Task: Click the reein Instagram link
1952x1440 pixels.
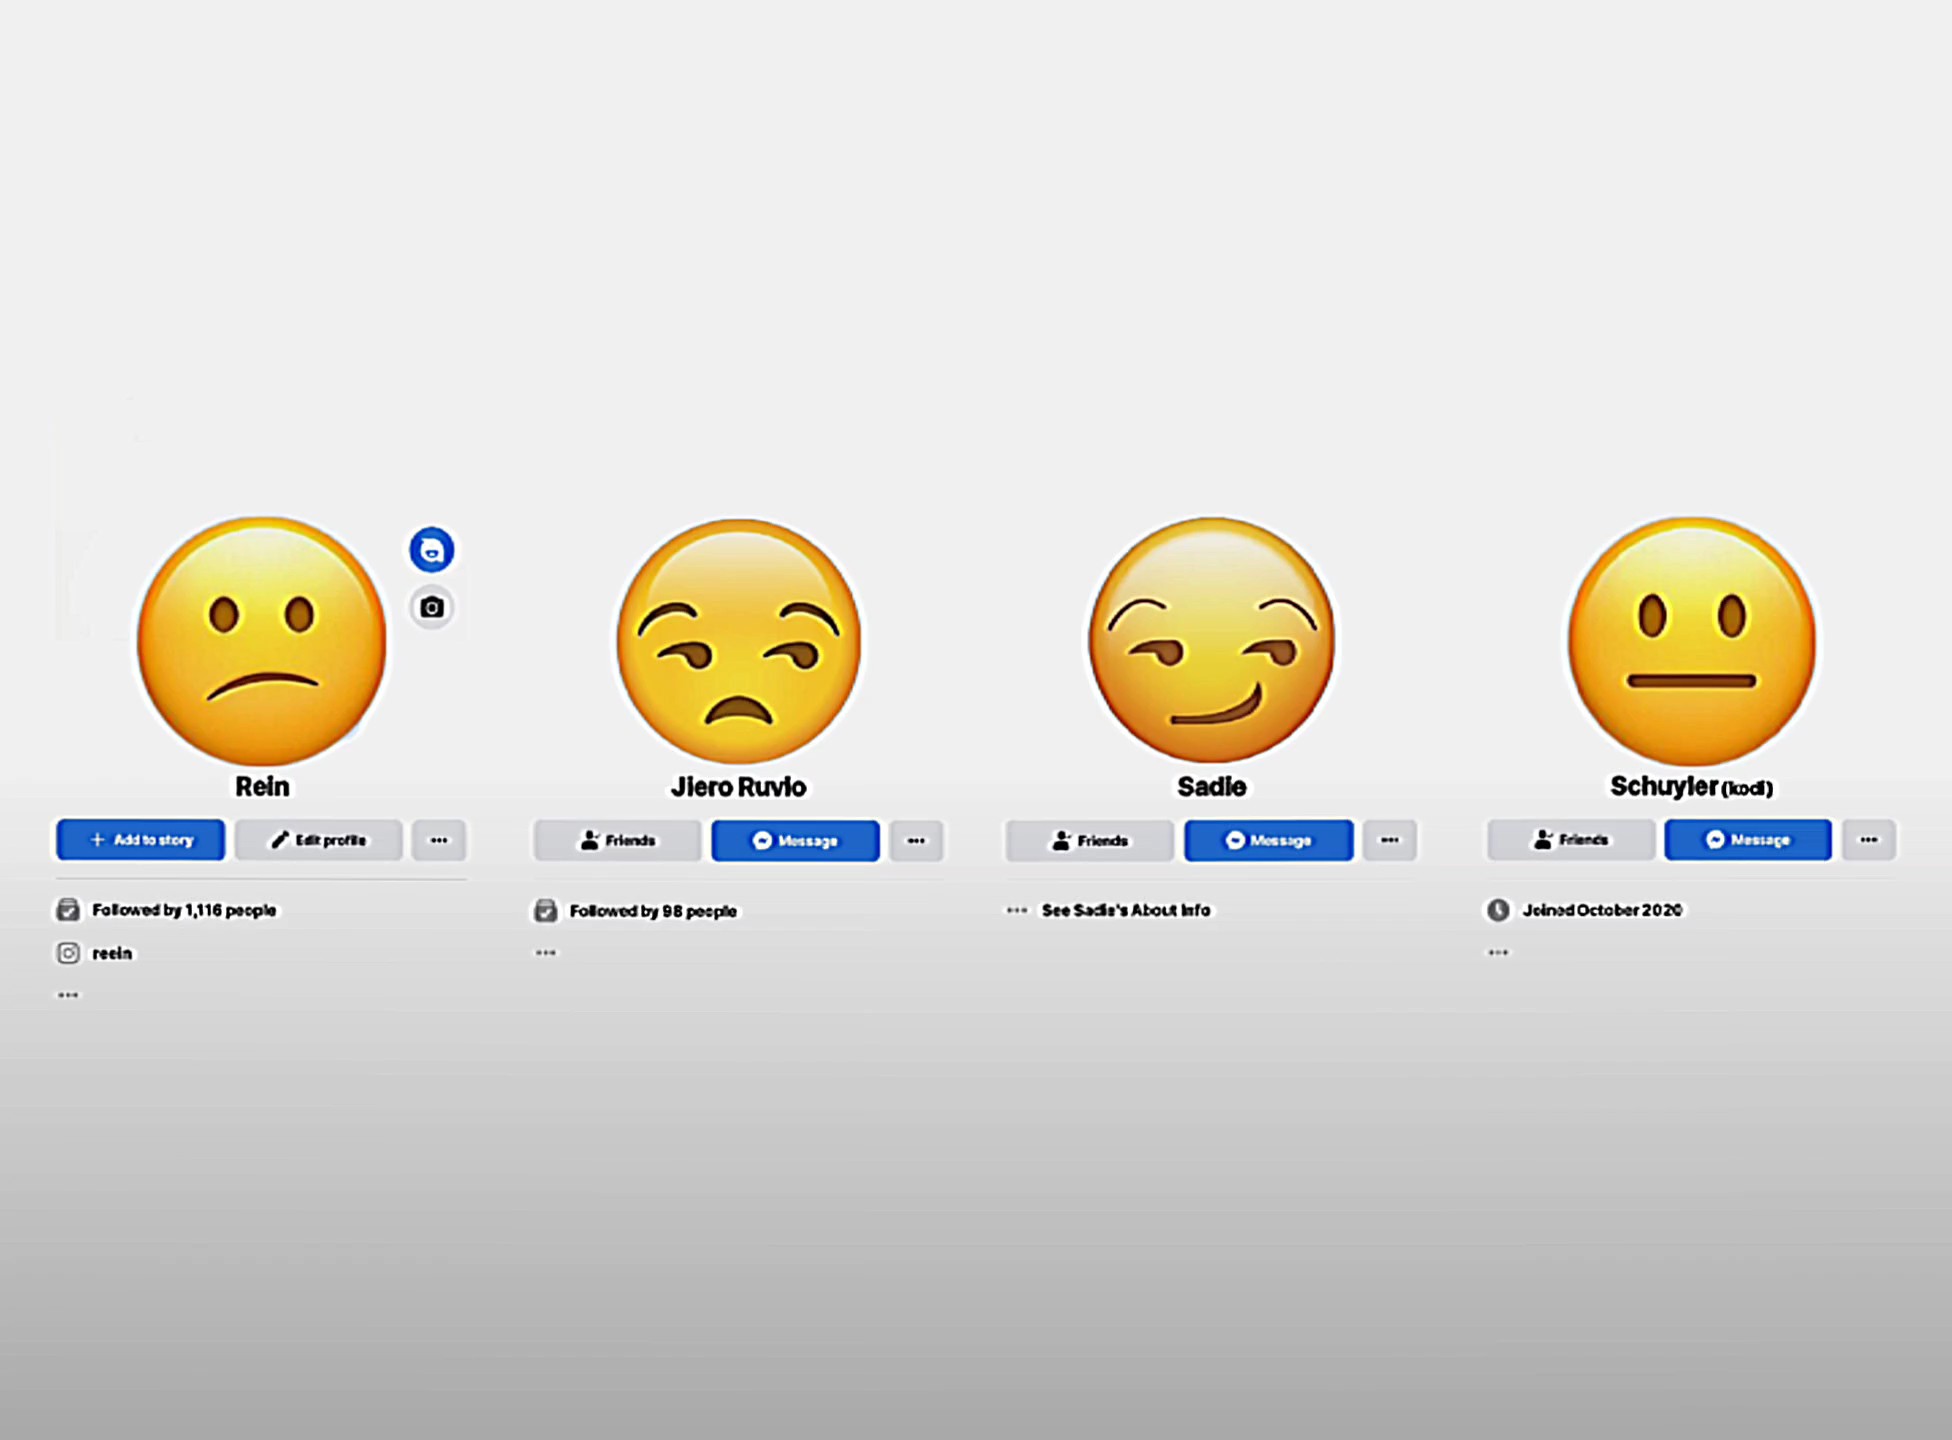Action: pos(112,953)
